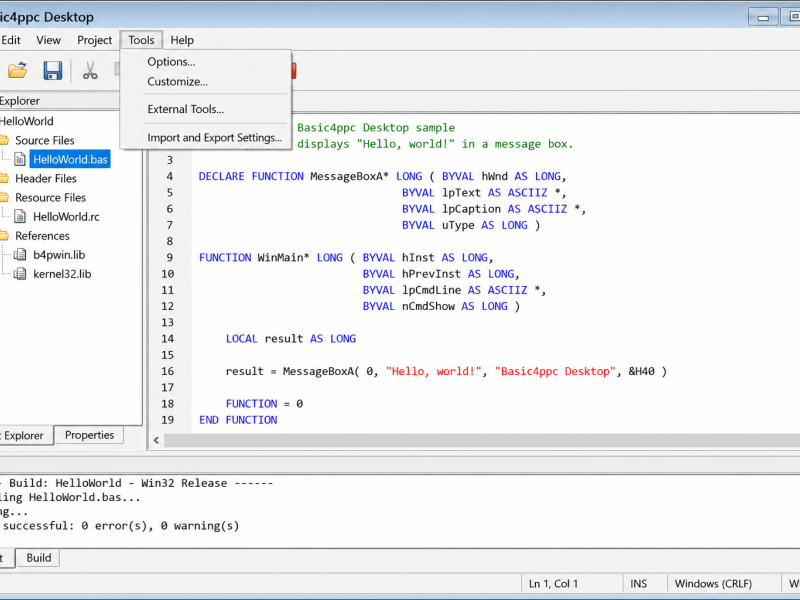Click the kernel32.lib library icon

[20, 274]
